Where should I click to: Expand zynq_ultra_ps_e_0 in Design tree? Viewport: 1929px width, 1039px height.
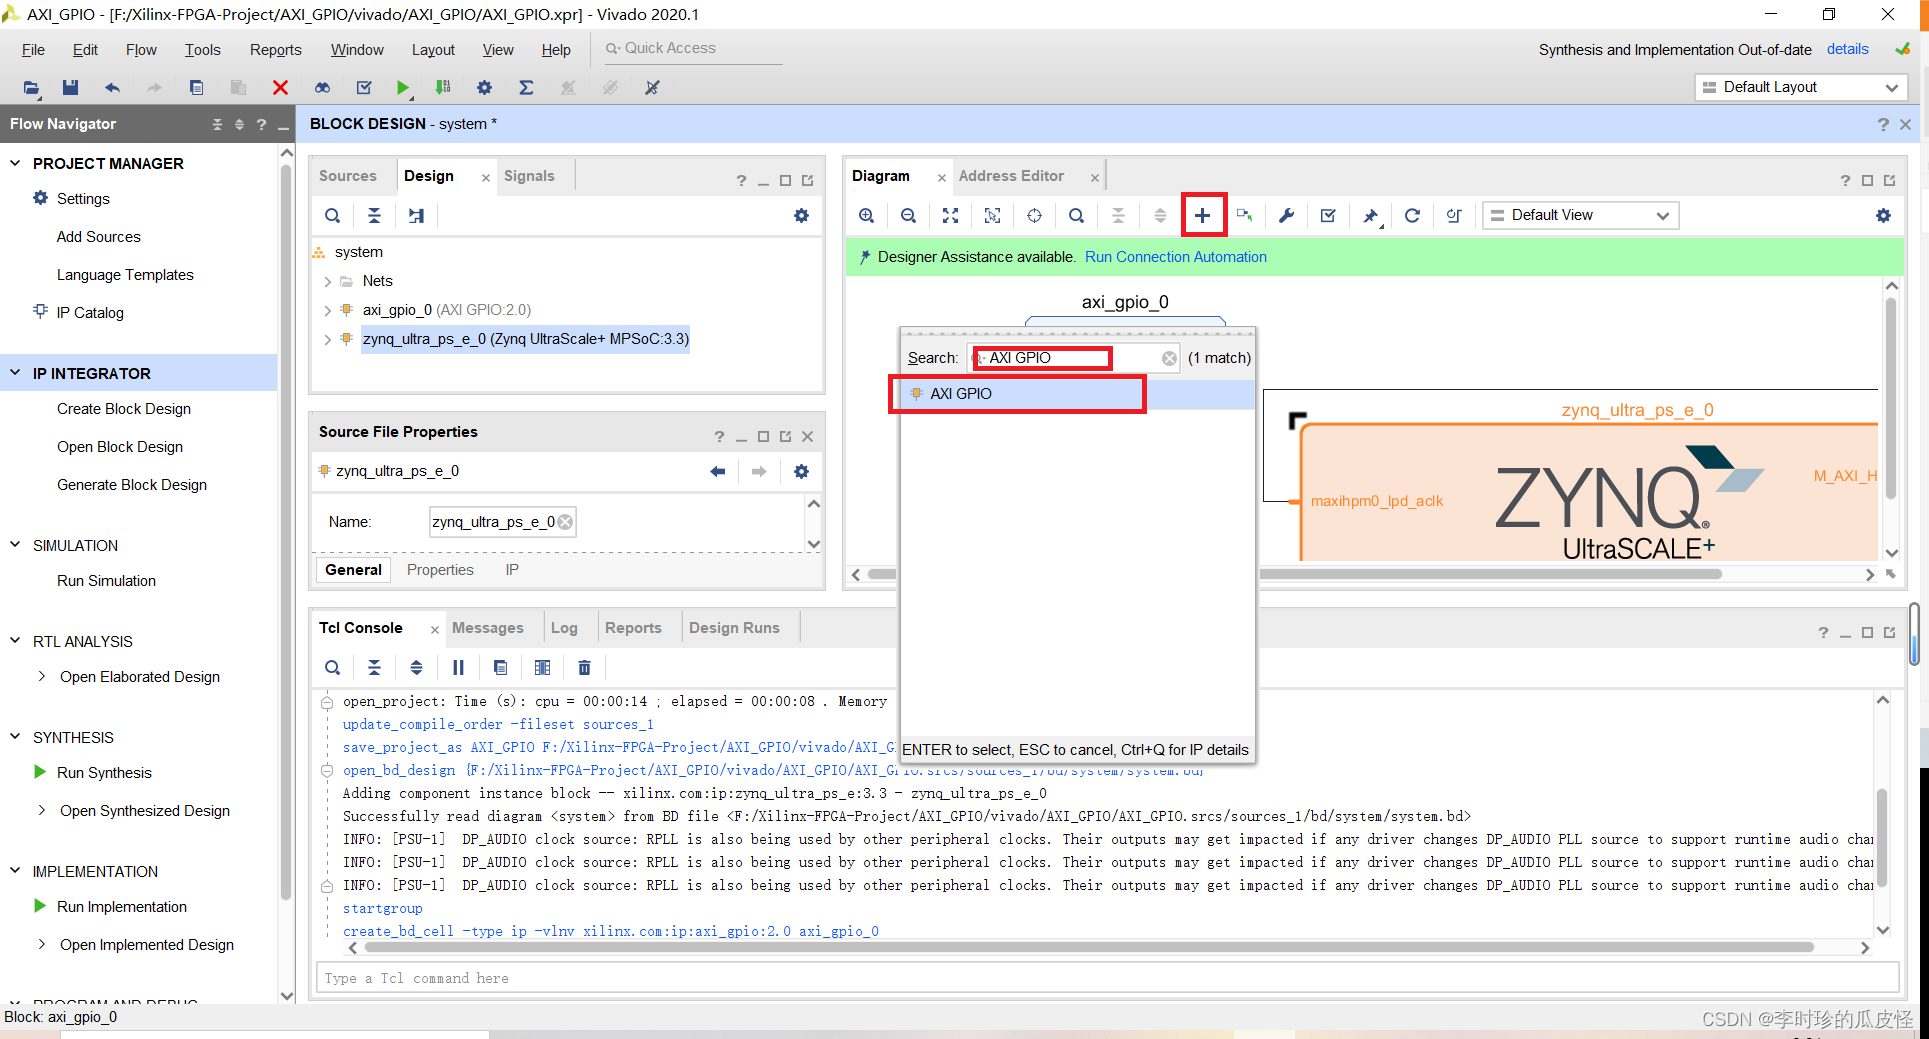click(327, 339)
